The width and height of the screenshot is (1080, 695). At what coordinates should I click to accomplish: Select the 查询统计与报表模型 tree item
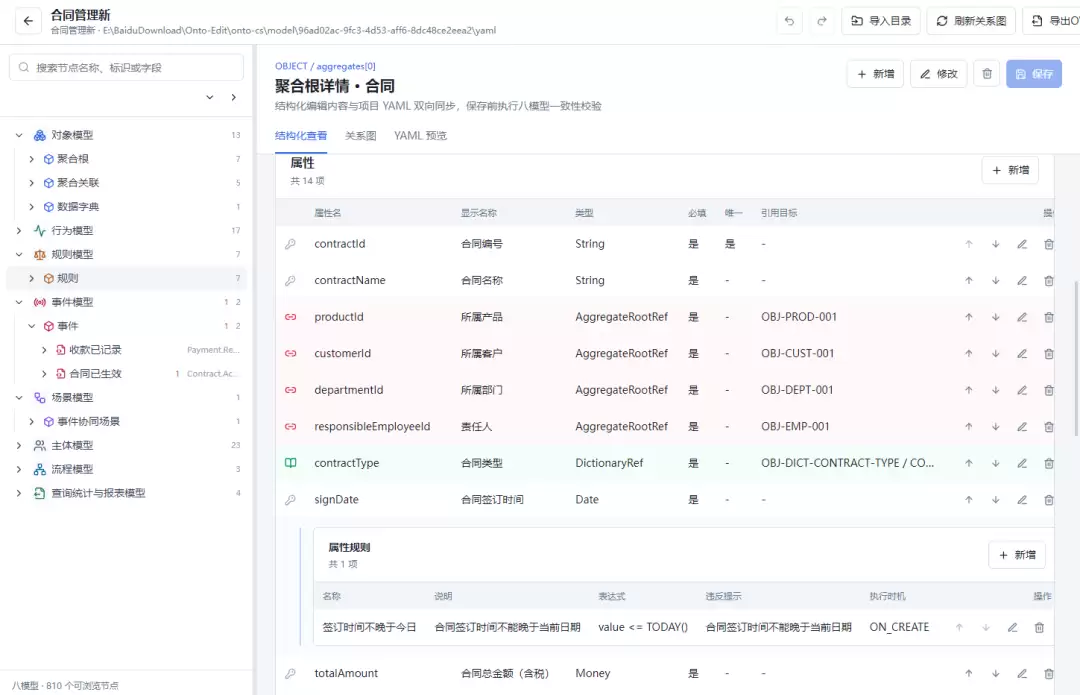point(127,492)
